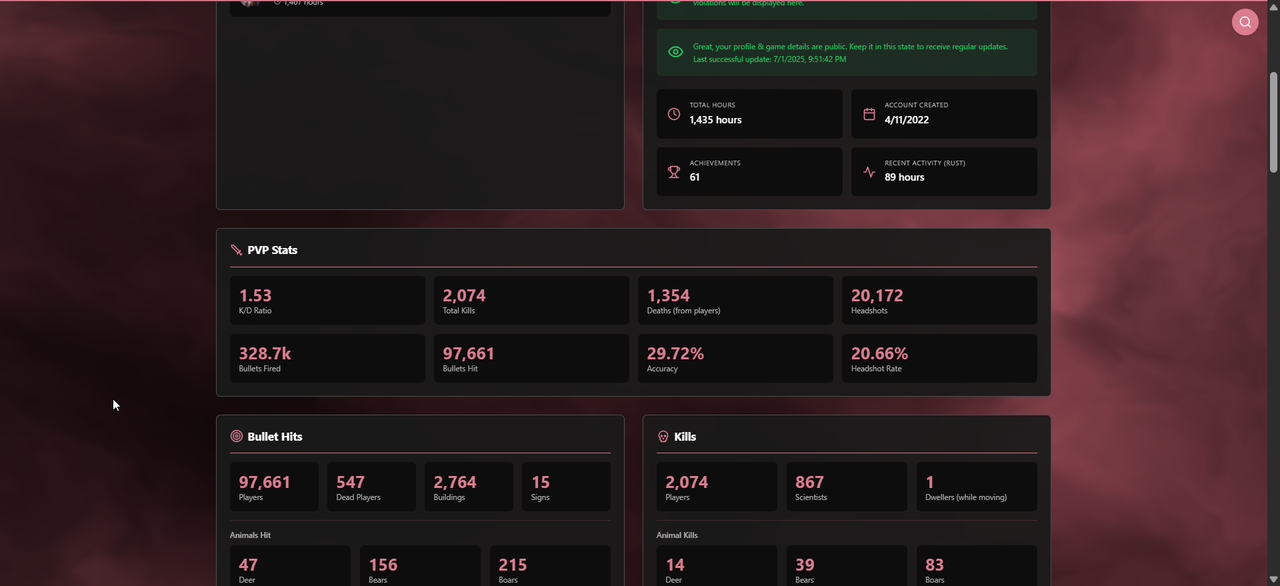Click the Players value in Kills panel
The width and height of the screenshot is (1280, 586).
pos(687,482)
